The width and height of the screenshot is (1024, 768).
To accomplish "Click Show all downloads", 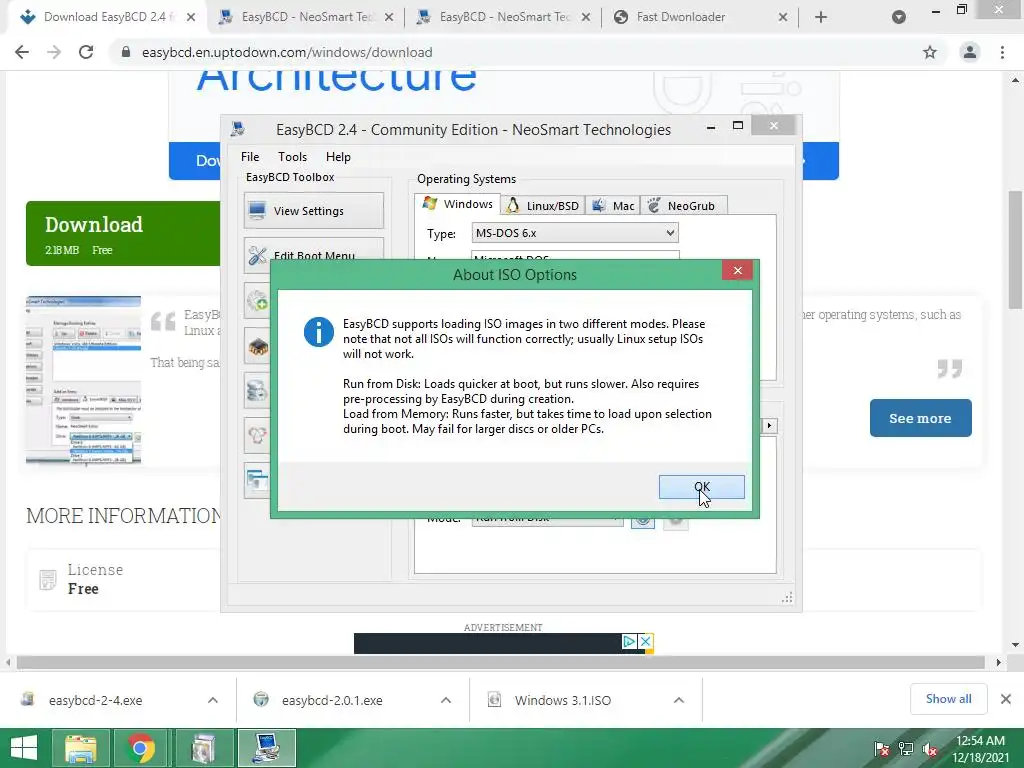I will (x=948, y=699).
